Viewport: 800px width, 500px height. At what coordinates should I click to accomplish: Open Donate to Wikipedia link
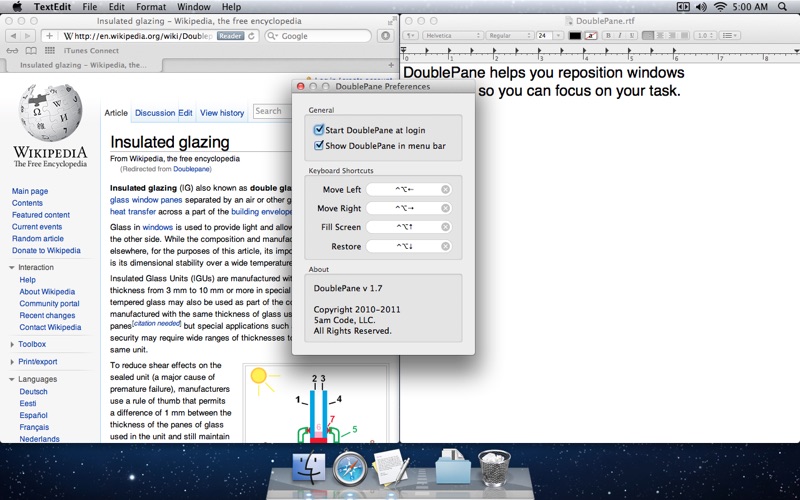click(x=46, y=251)
